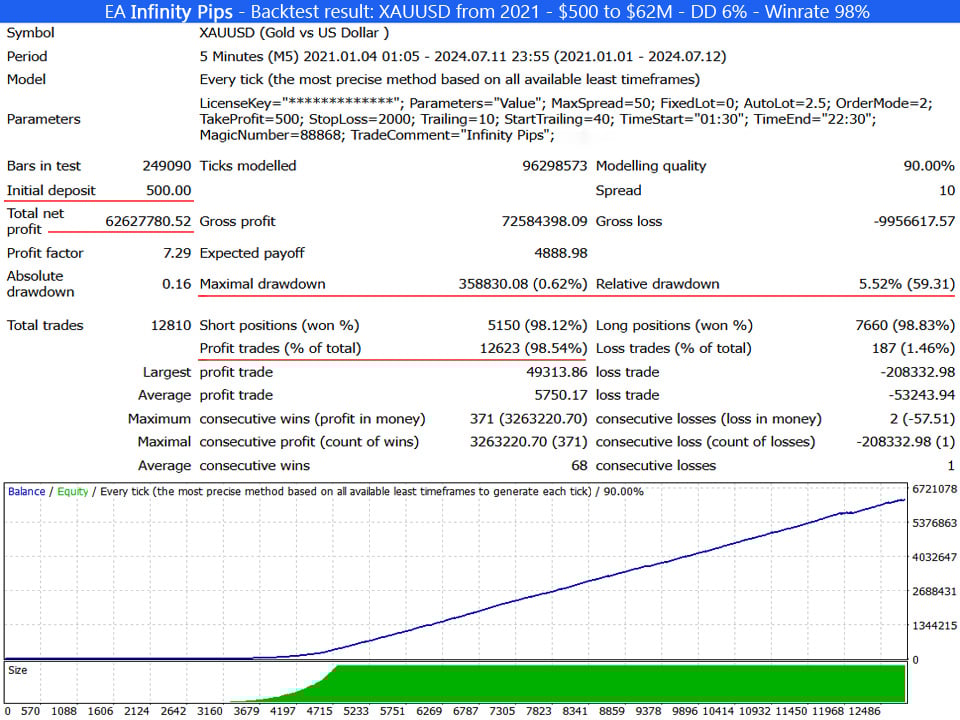Image resolution: width=960 pixels, height=720 pixels.
Task: Click the Equity legend label on chart
Action: click(x=73, y=492)
